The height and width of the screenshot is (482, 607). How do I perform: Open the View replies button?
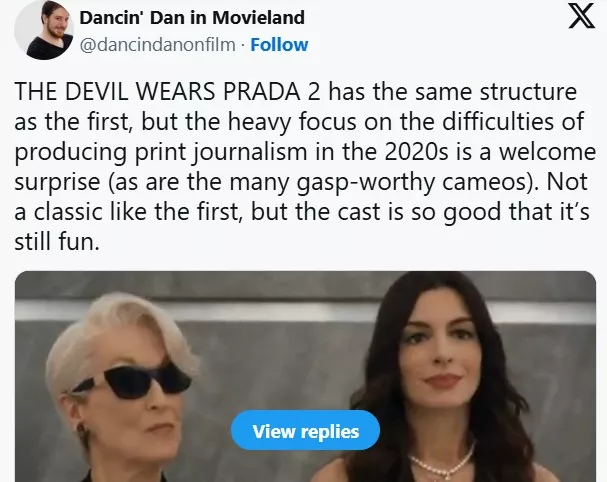click(x=305, y=430)
